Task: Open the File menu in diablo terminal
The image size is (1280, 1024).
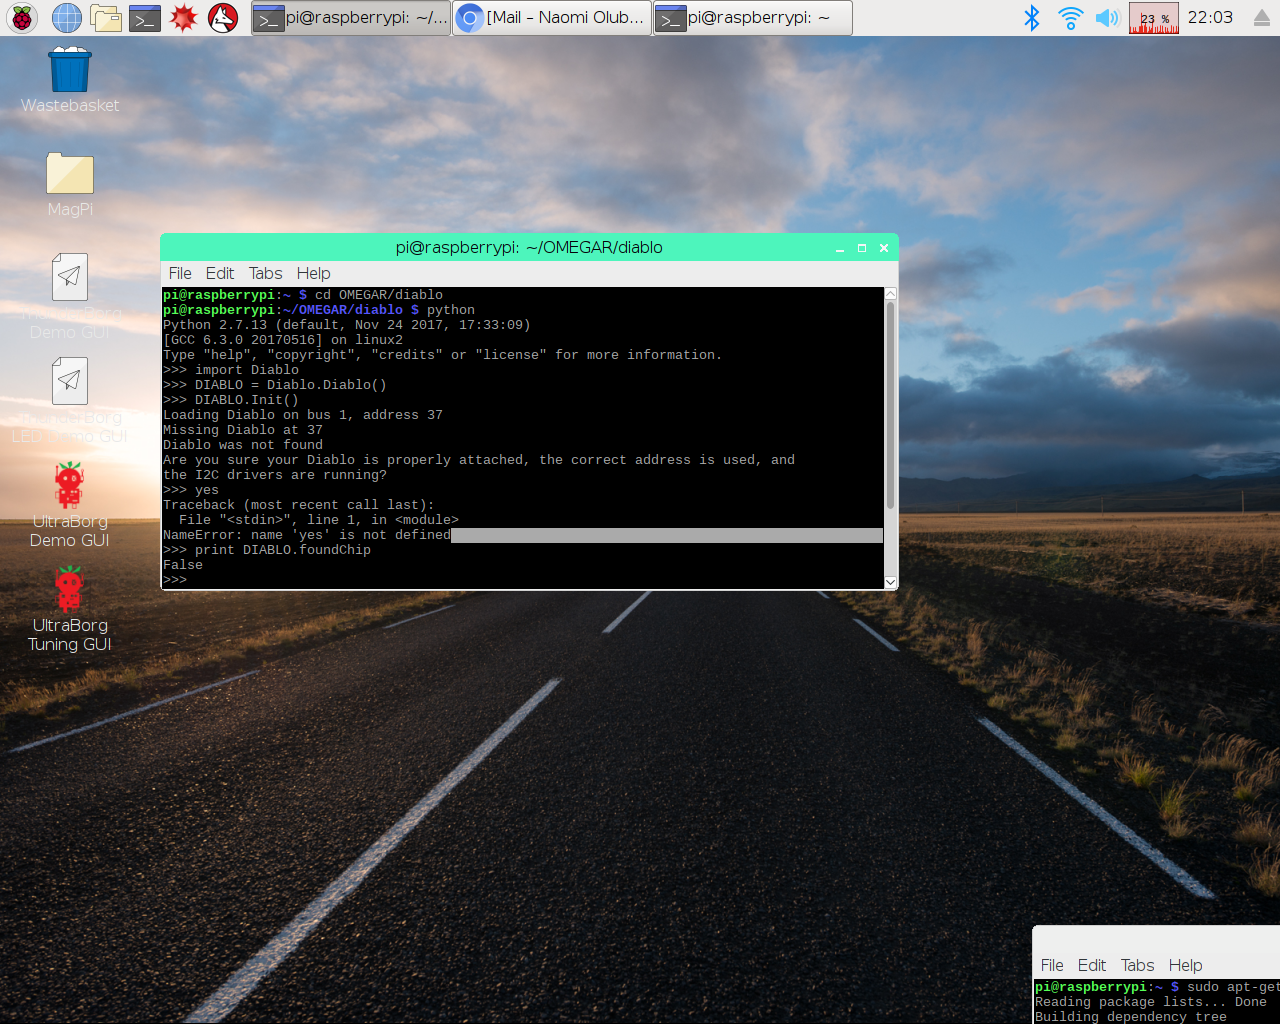Action: 180,273
